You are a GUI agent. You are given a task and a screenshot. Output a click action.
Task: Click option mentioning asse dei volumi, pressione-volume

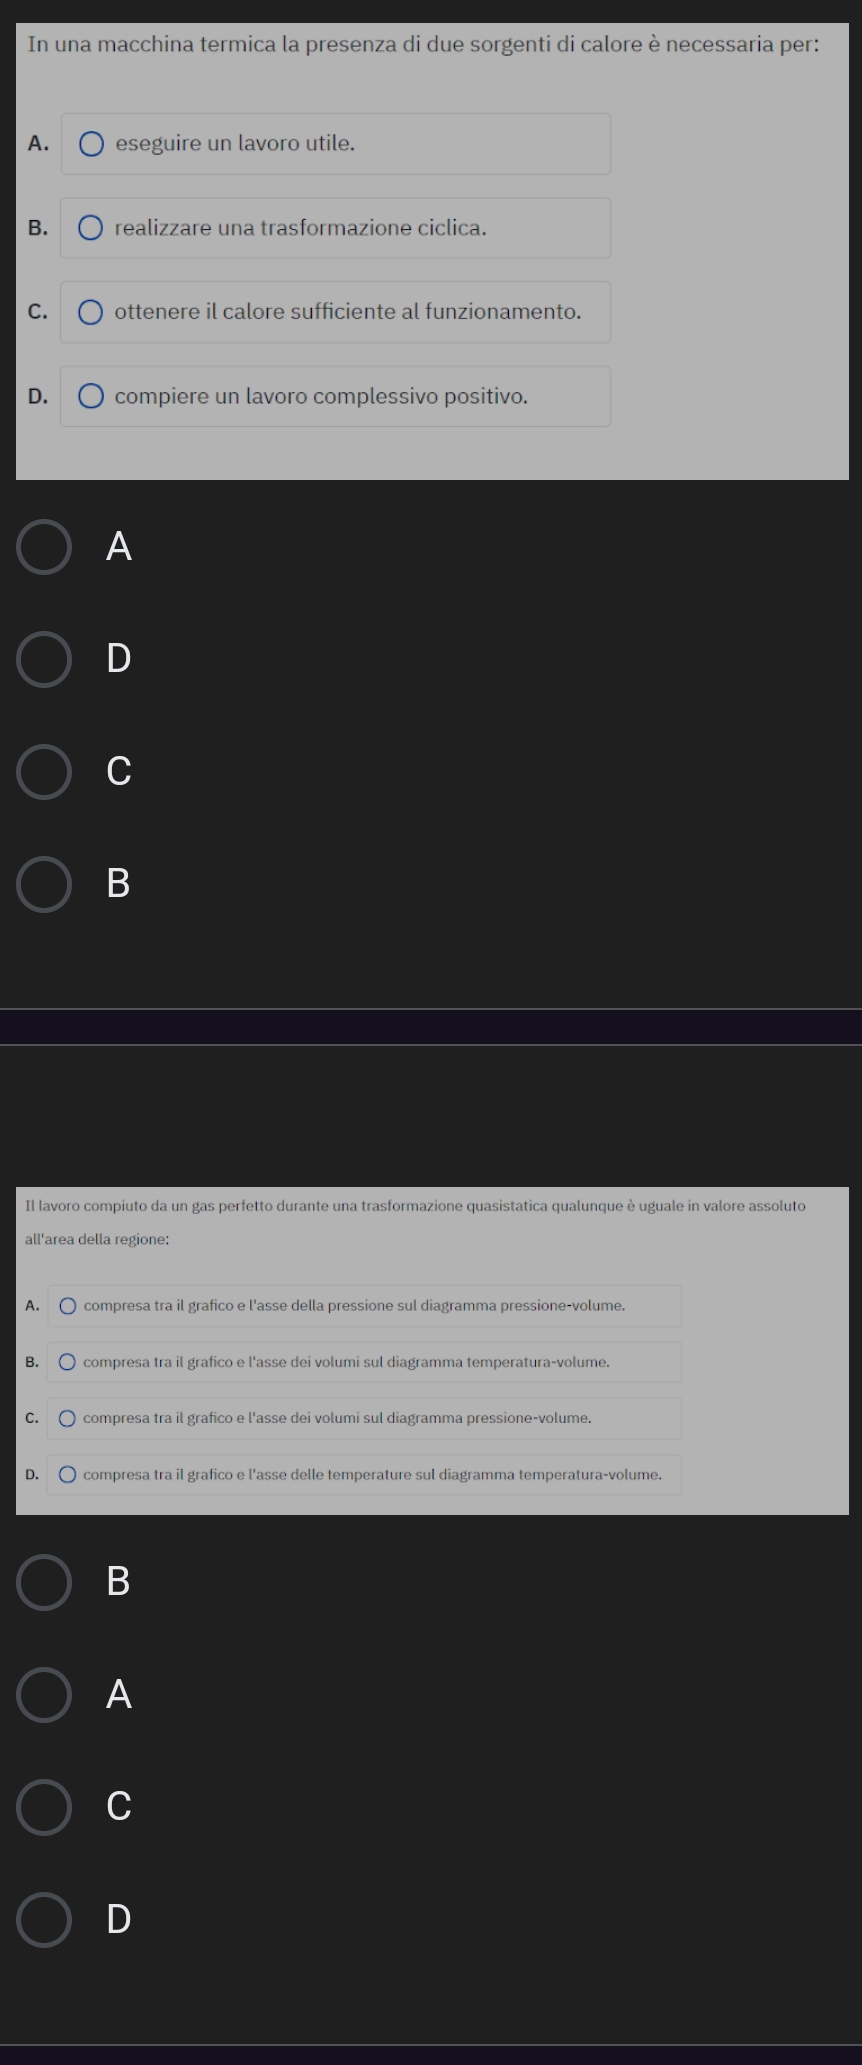(365, 1418)
